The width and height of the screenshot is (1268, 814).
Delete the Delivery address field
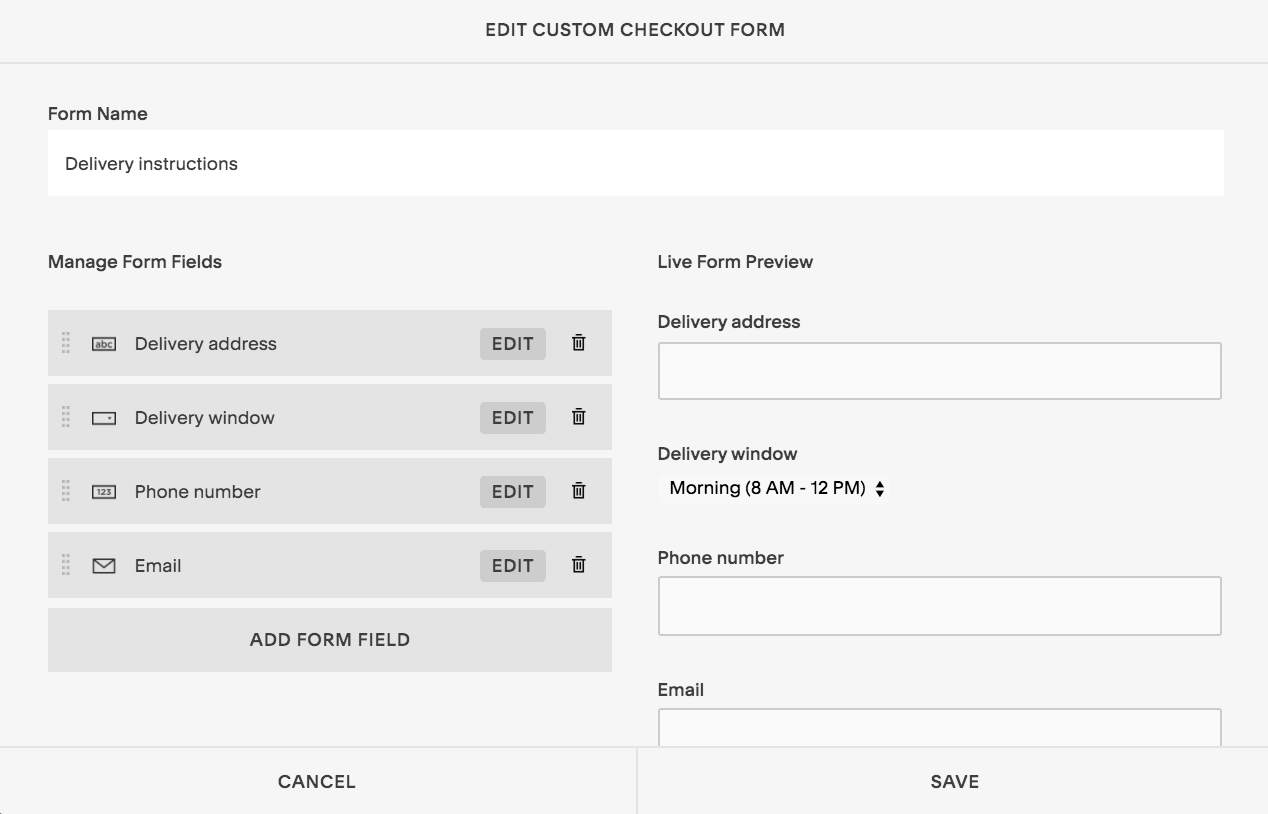(x=578, y=343)
